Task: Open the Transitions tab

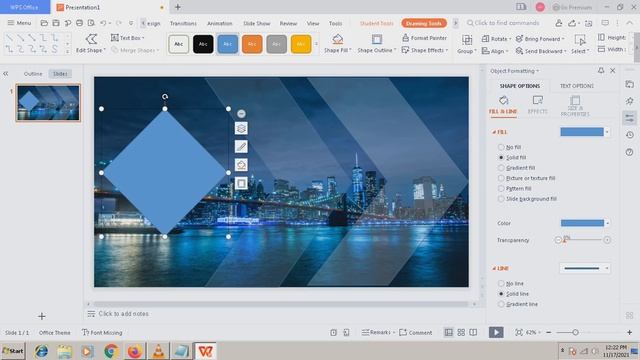Action: click(x=183, y=23)
